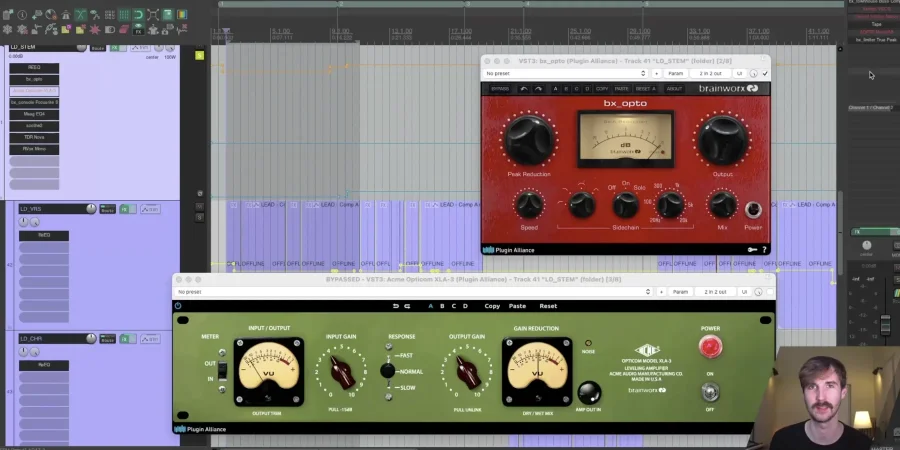Click the redo arrow in bx_opto toolbar
This screenshot has height=450, width=900.
pyautogui.click(x=538, y=89)
